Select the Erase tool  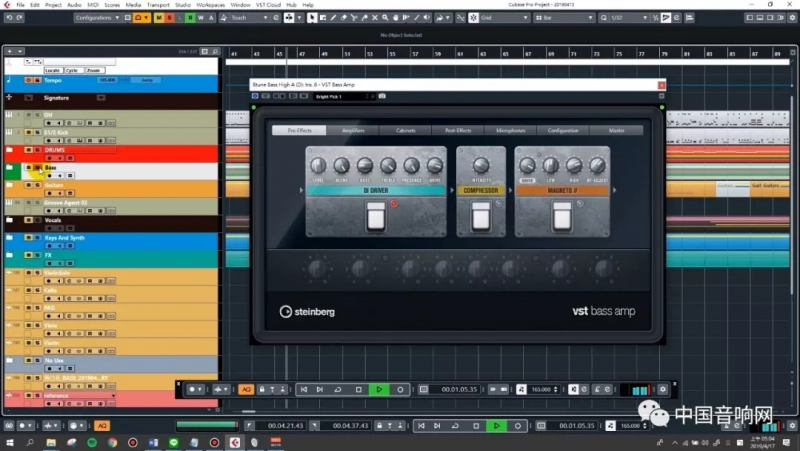coord(343,18)
